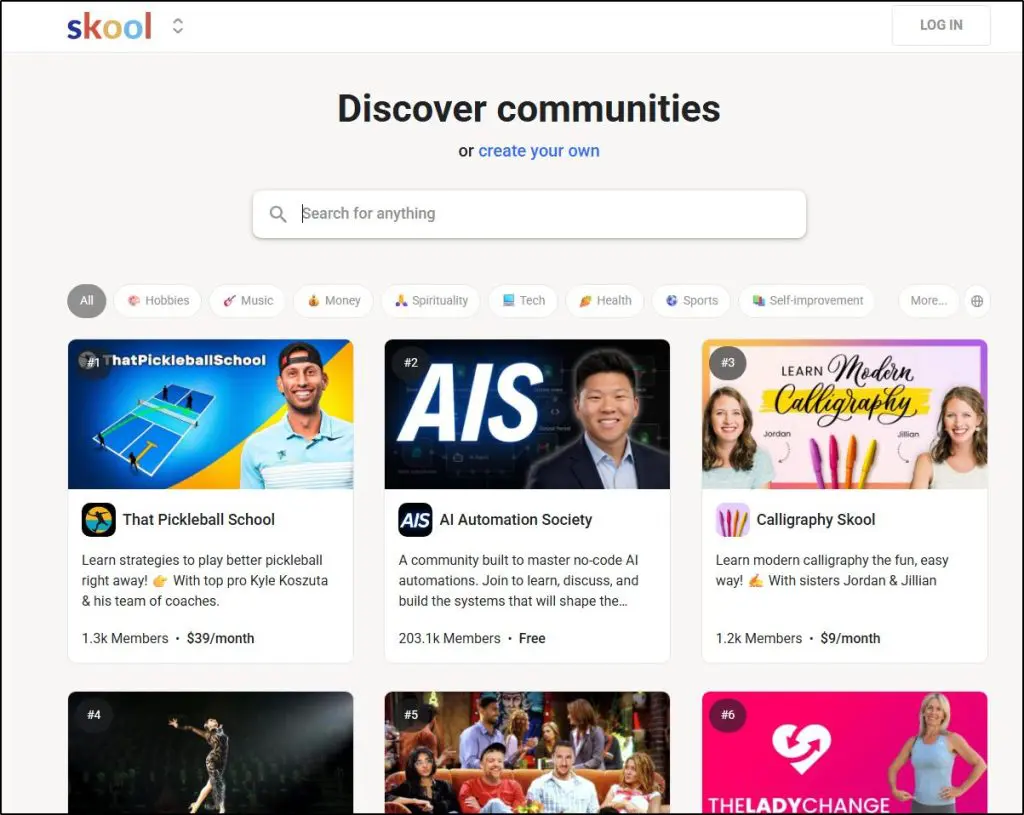Open the globe language selector
This screenshot has width=1024, height=815.
977,301
